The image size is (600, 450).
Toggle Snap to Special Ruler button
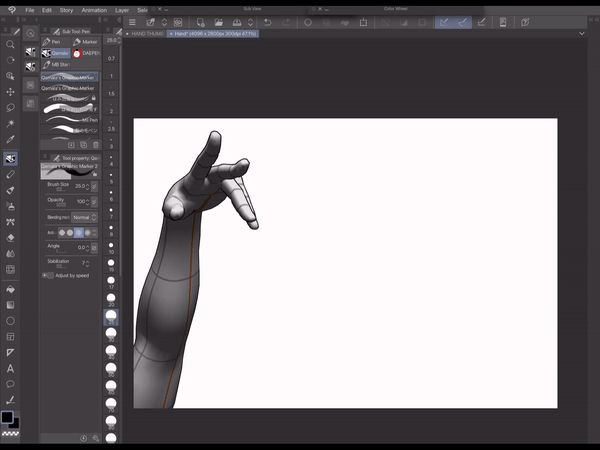tap(462, 23)
